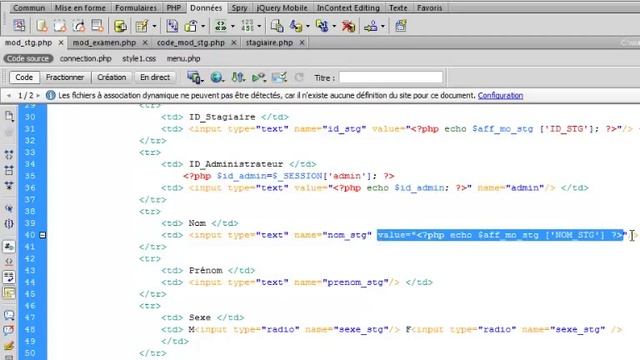The image size is (640, 360).
Task: Open the Formulaires insert tab
Action: (136, 8)
